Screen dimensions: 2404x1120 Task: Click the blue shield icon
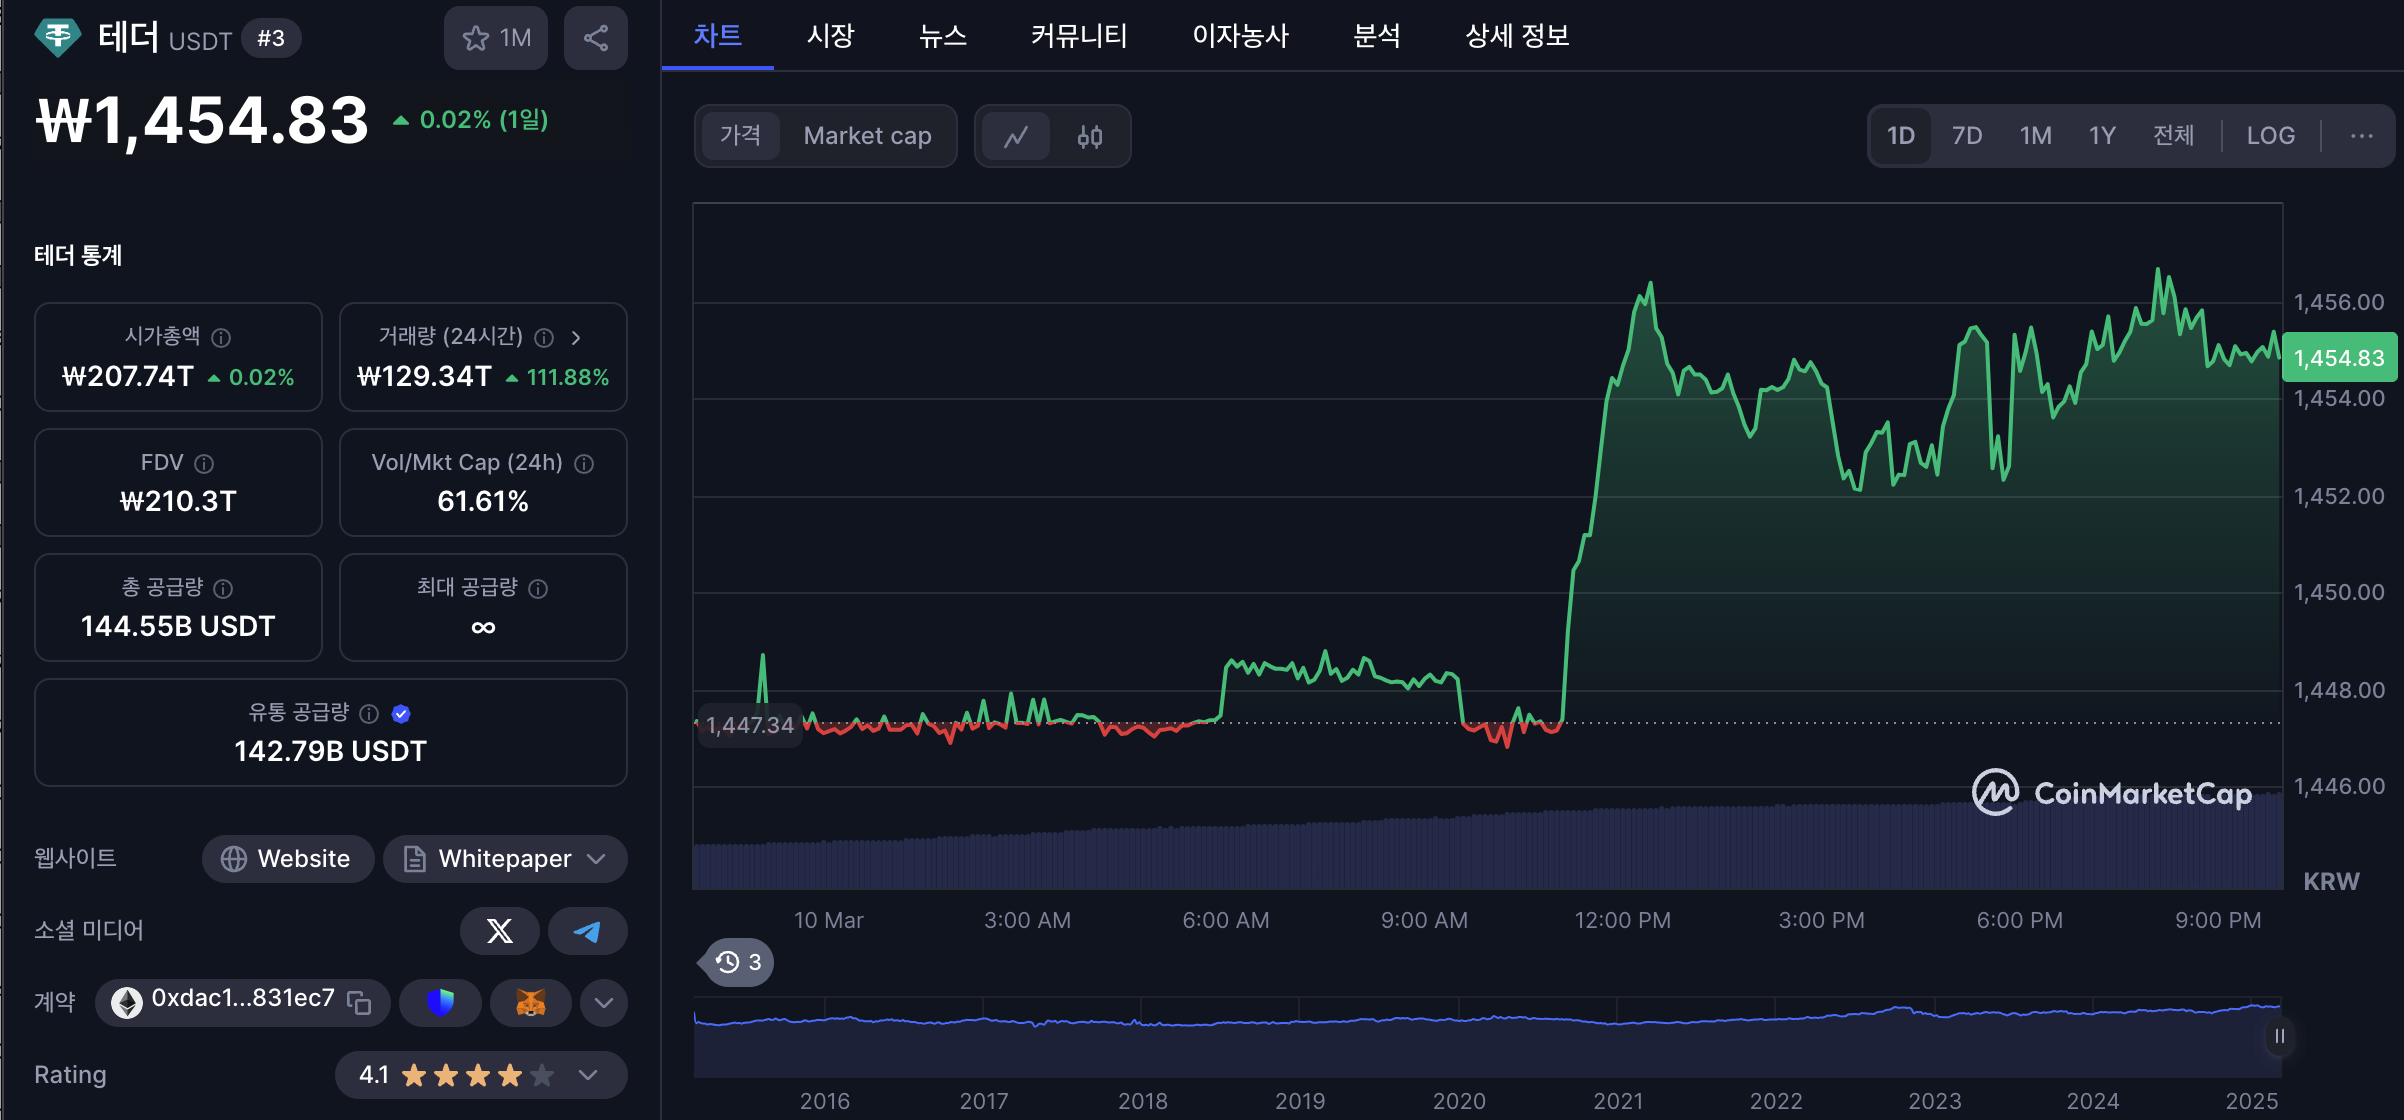point(440,1002)
